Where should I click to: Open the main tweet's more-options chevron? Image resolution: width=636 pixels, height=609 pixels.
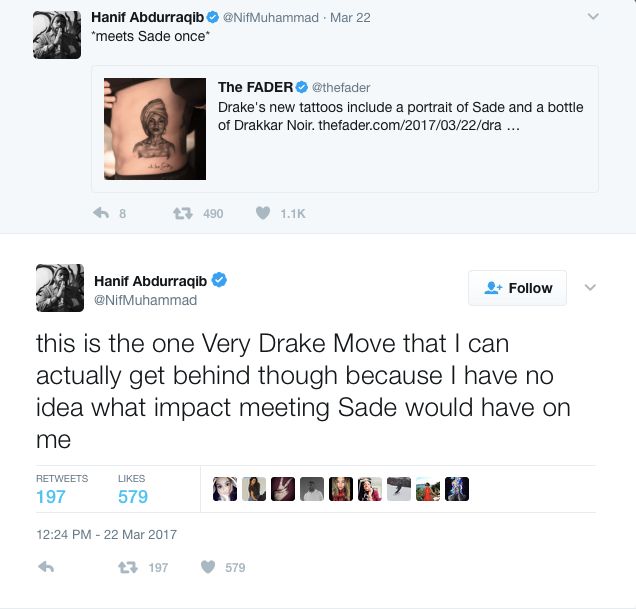[590, 288]
